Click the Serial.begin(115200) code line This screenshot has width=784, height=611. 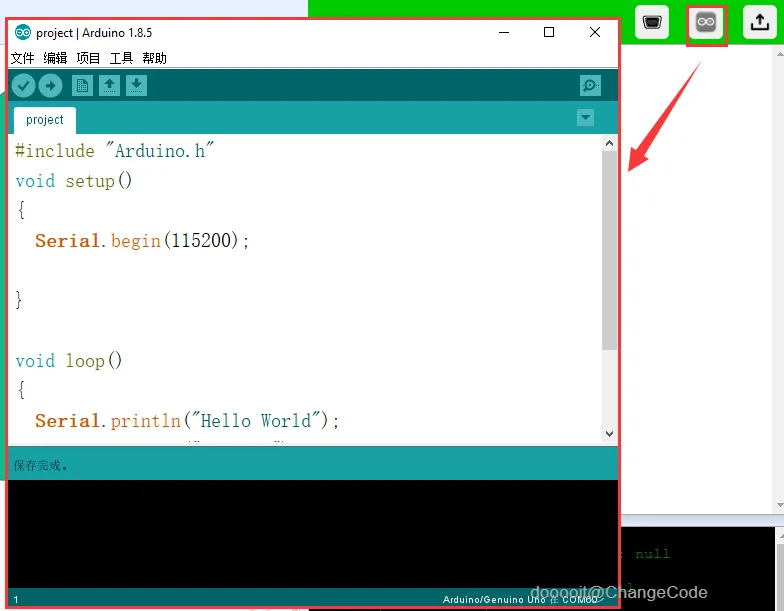tap(142, 240)
